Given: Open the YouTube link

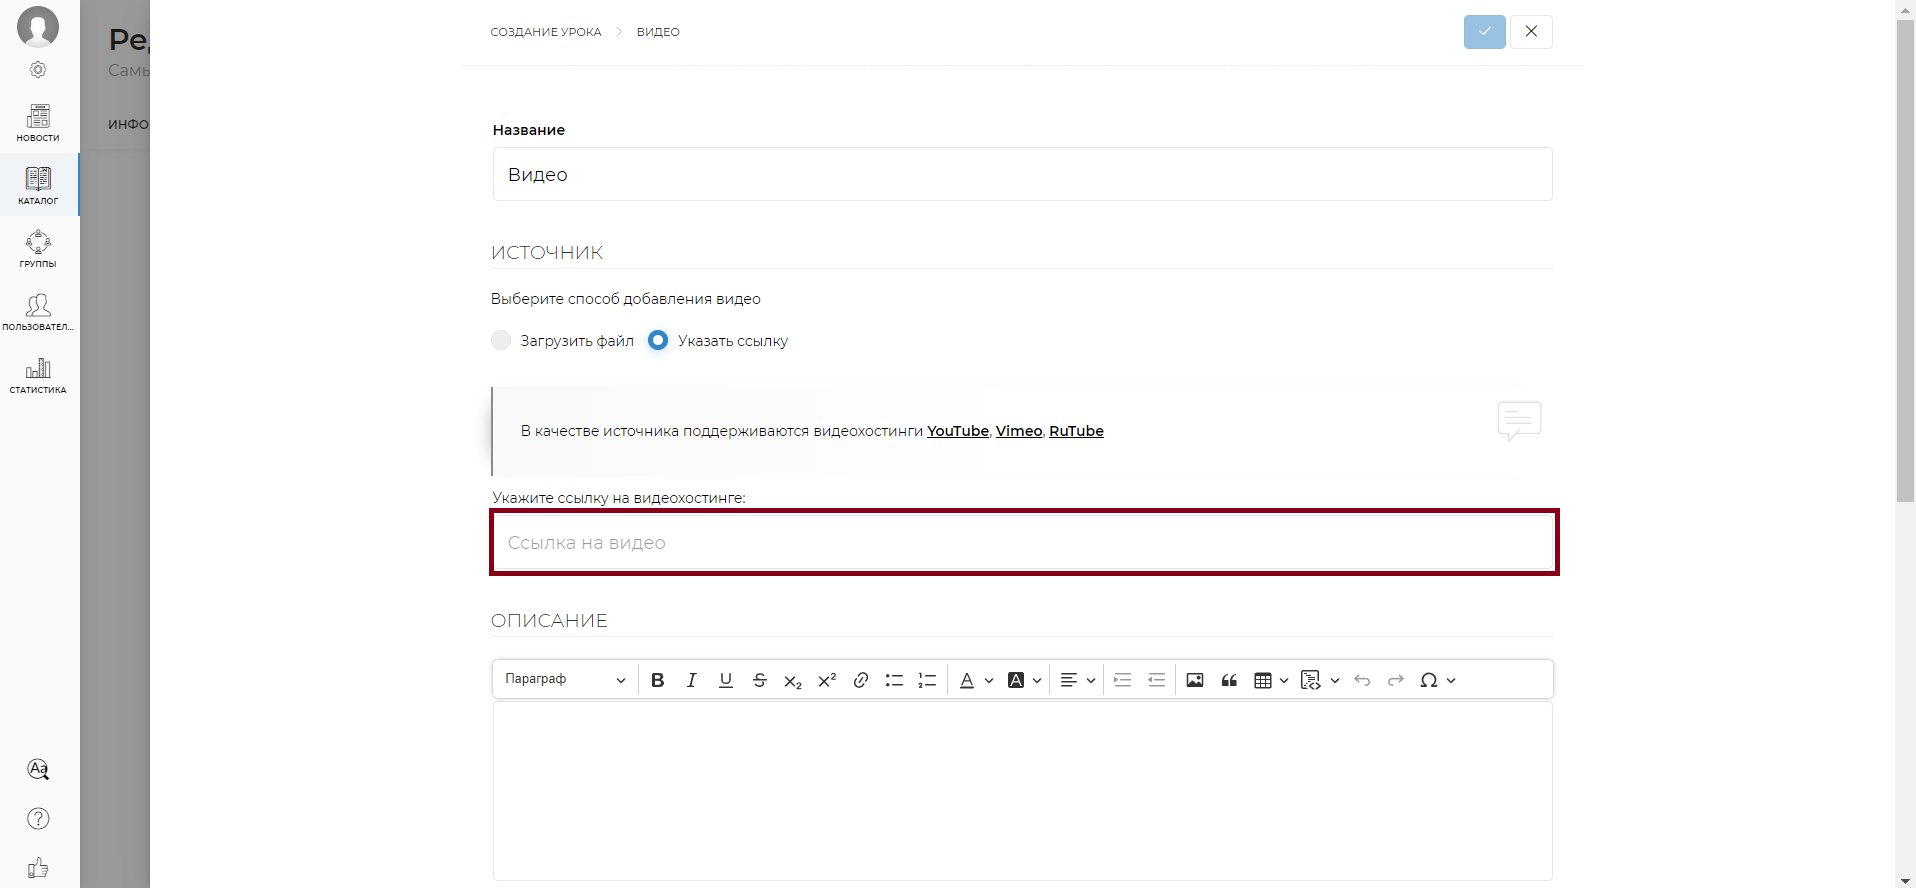Looking at the screenshot, I should coord(958,431).
